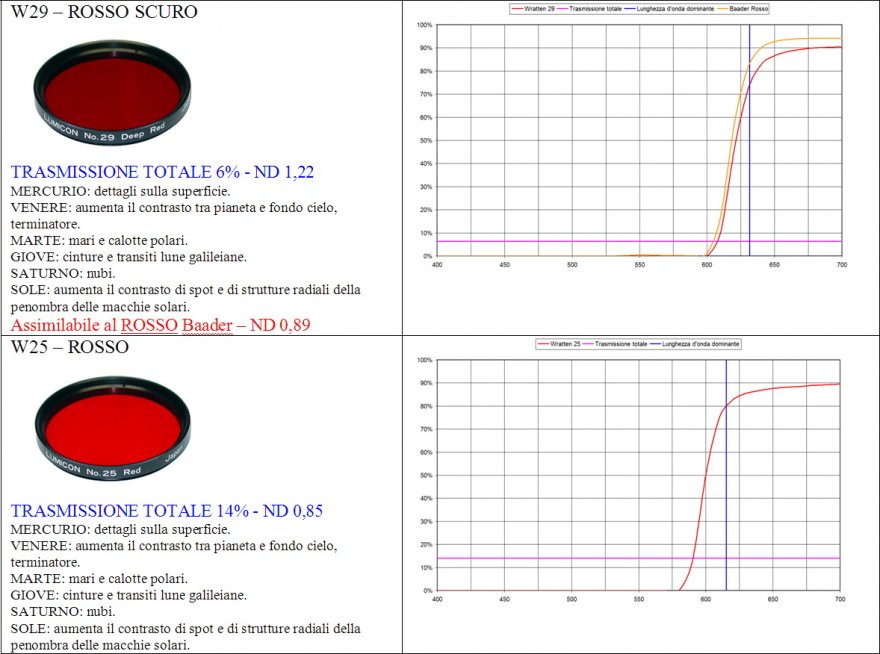
Task: Click the 100% y-axis label in W25 chart
Action: pos(424,360)
